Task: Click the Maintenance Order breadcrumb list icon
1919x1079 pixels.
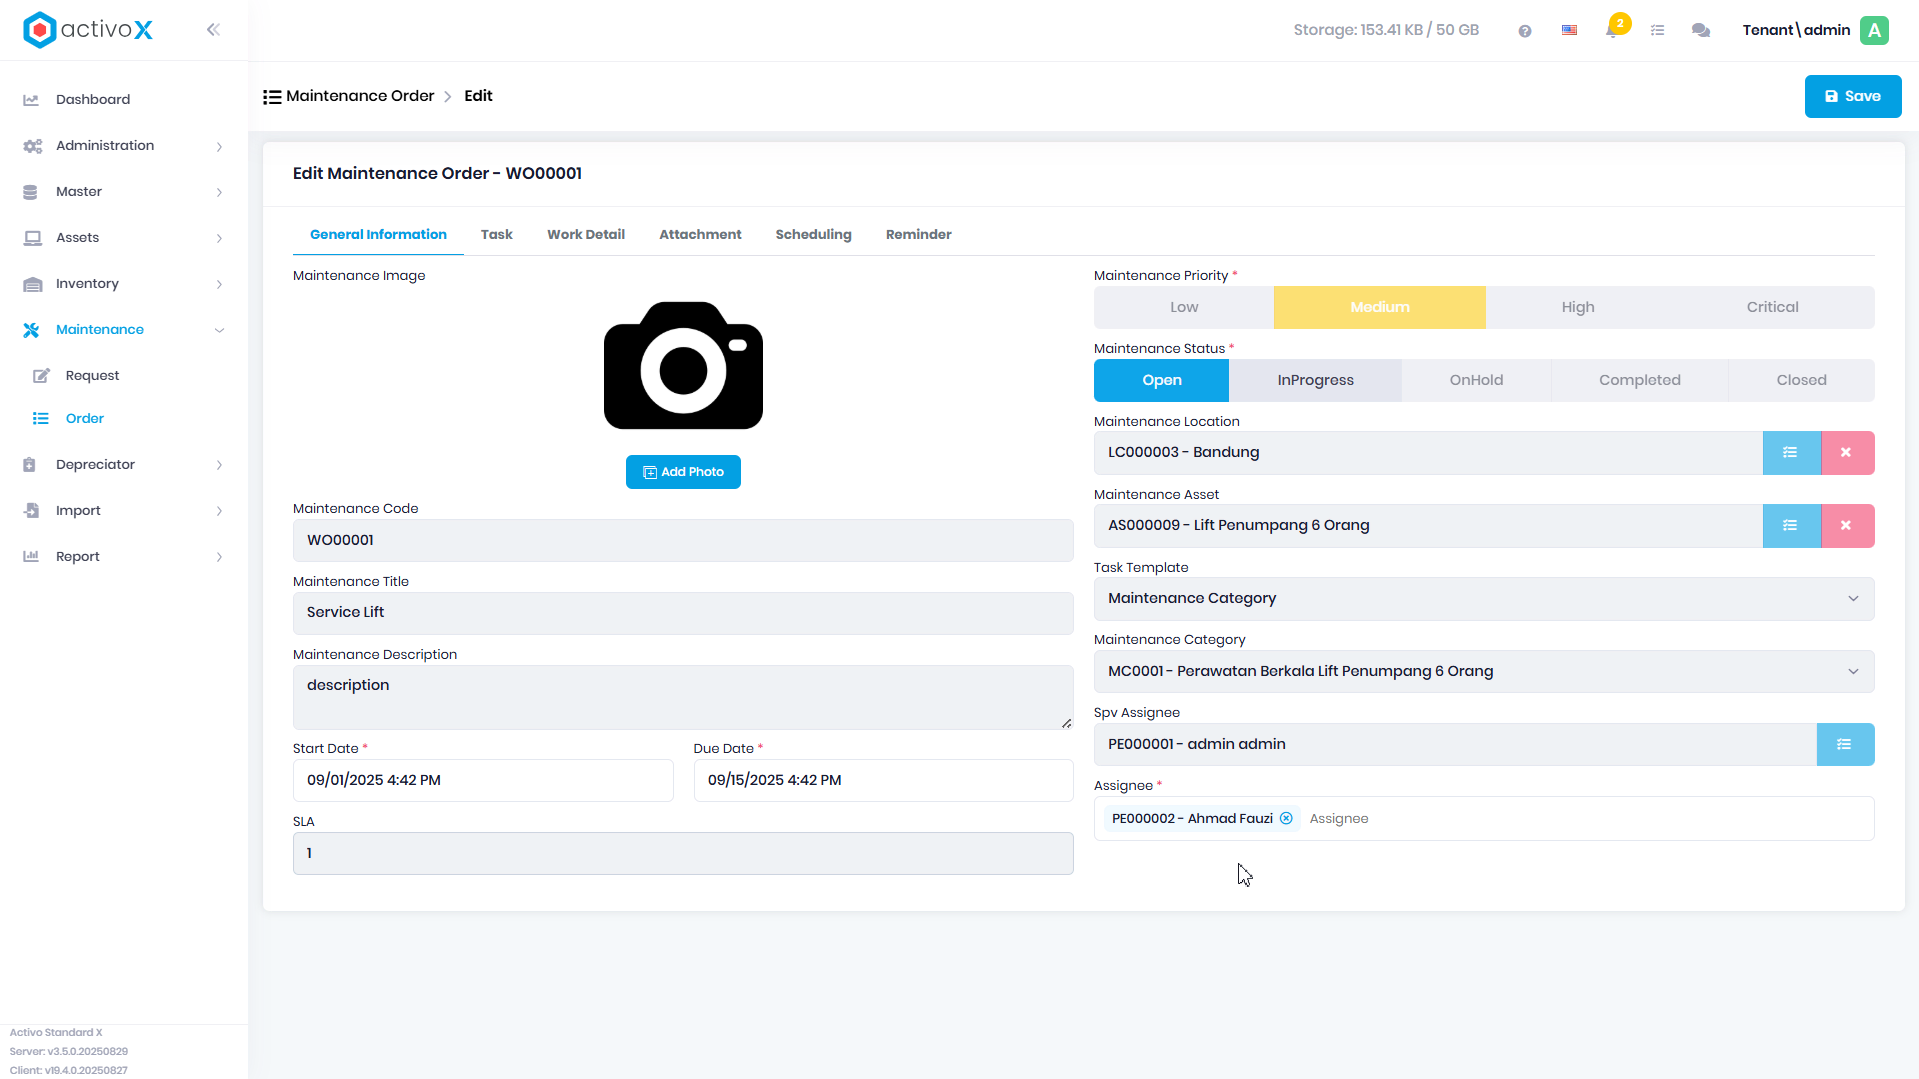Action: tap(272, 97)
